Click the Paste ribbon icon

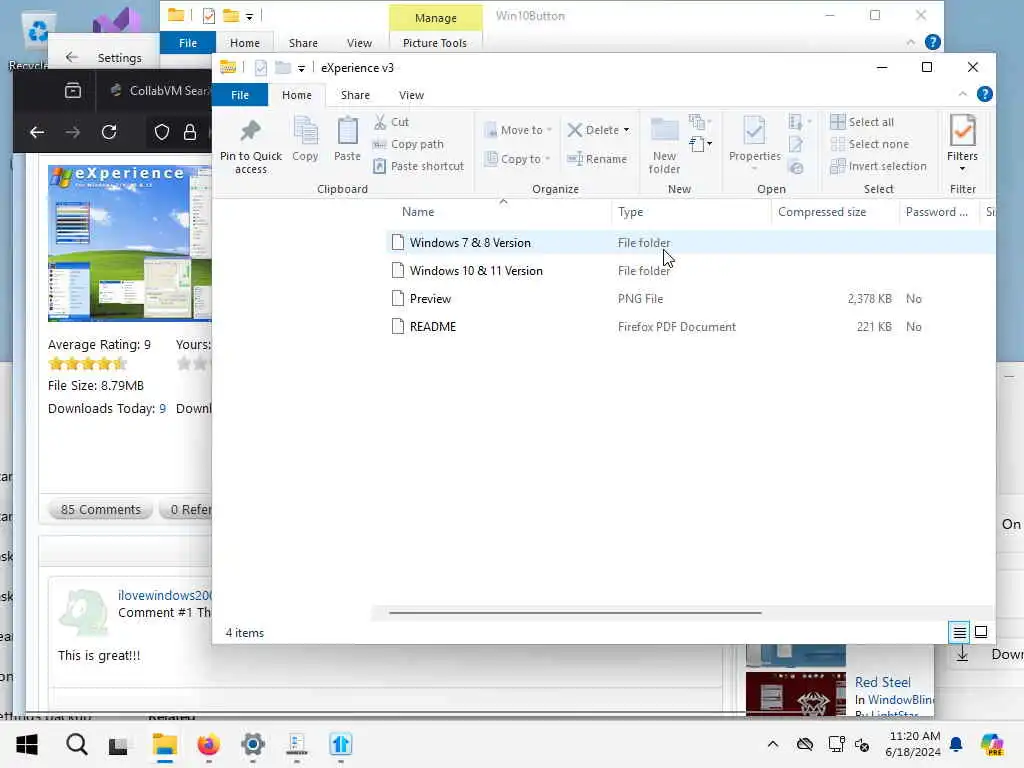[x=347, y=138]
